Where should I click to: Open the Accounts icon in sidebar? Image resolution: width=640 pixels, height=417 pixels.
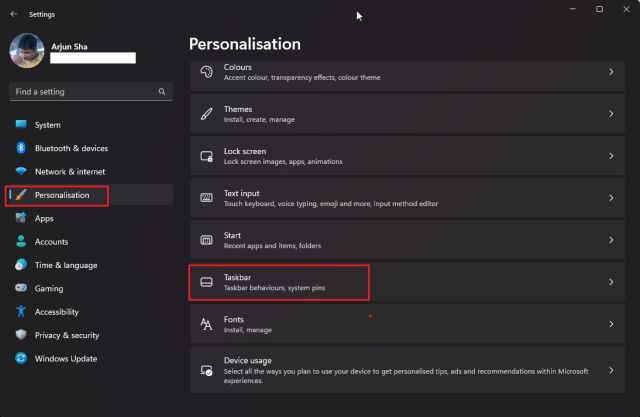pyautogui.click(x=21, y=241)
